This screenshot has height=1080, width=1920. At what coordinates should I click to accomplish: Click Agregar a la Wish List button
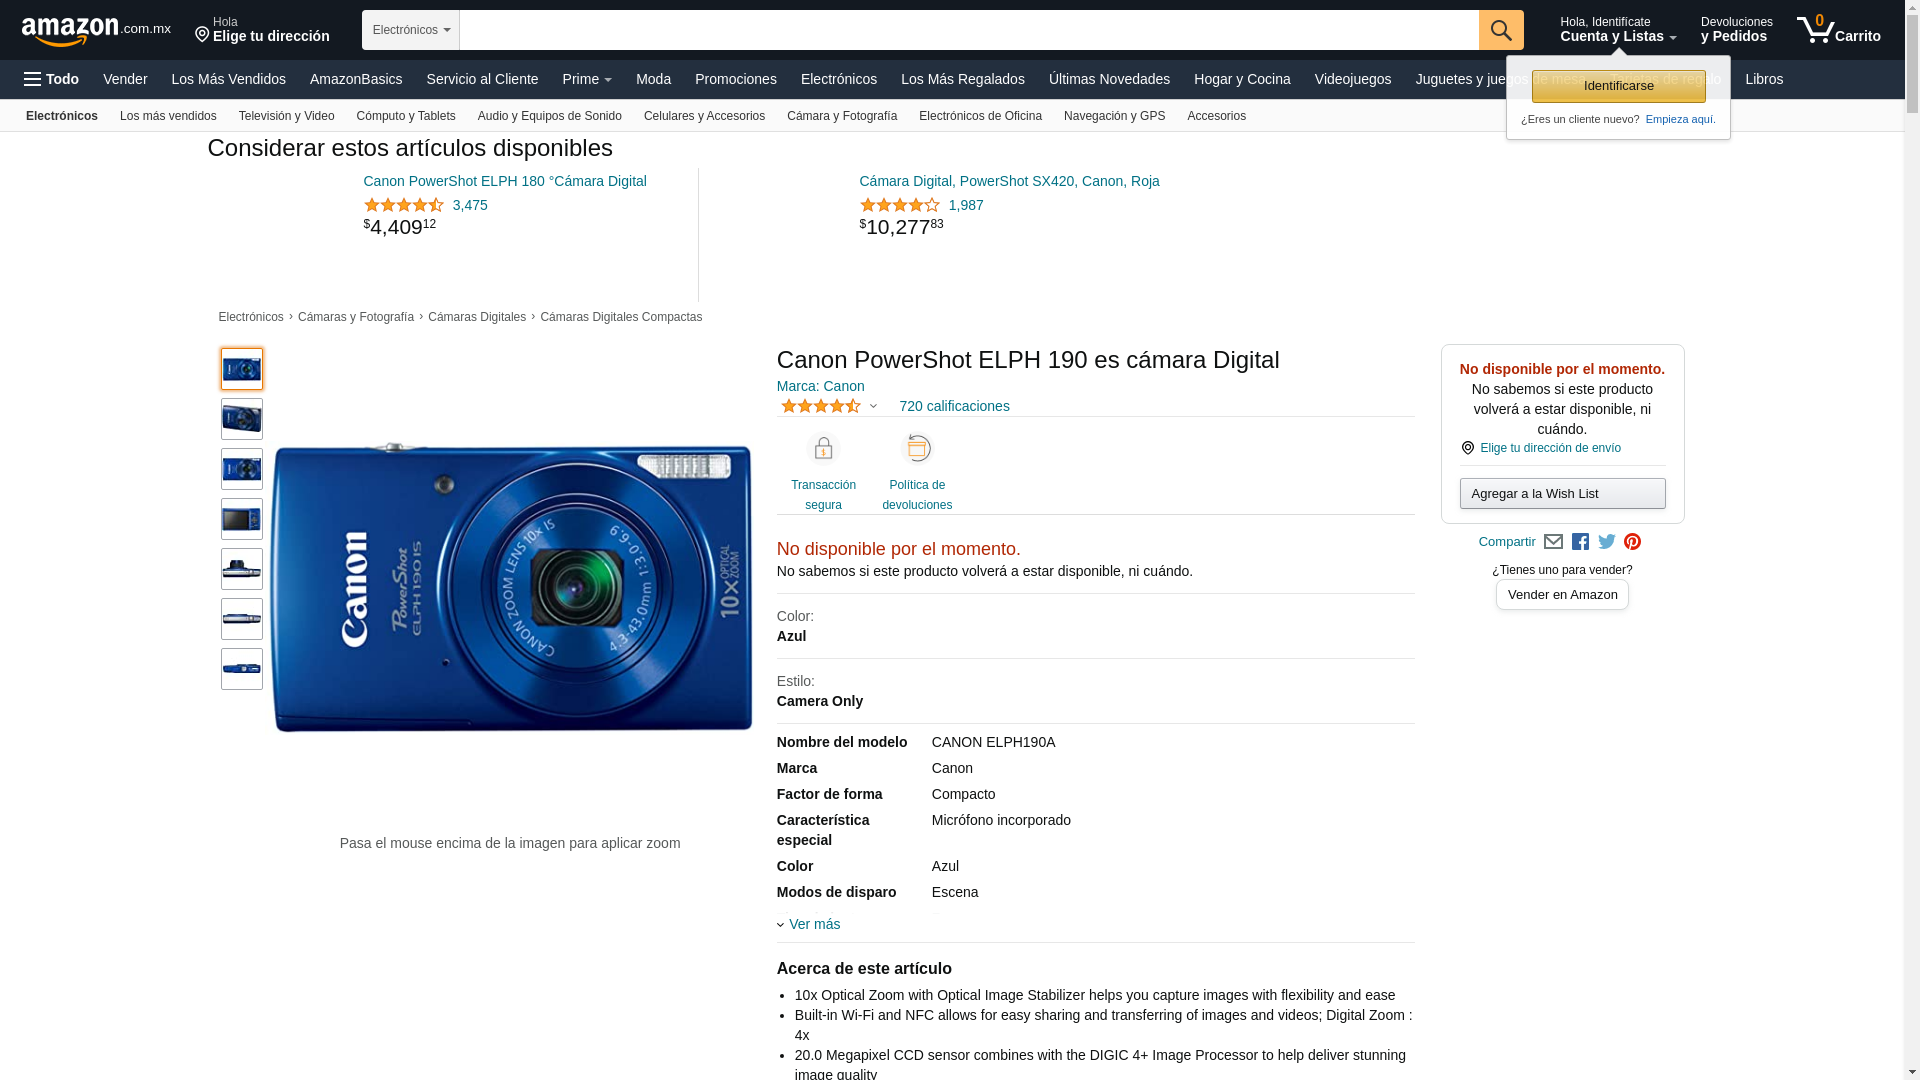[1562, 493]
